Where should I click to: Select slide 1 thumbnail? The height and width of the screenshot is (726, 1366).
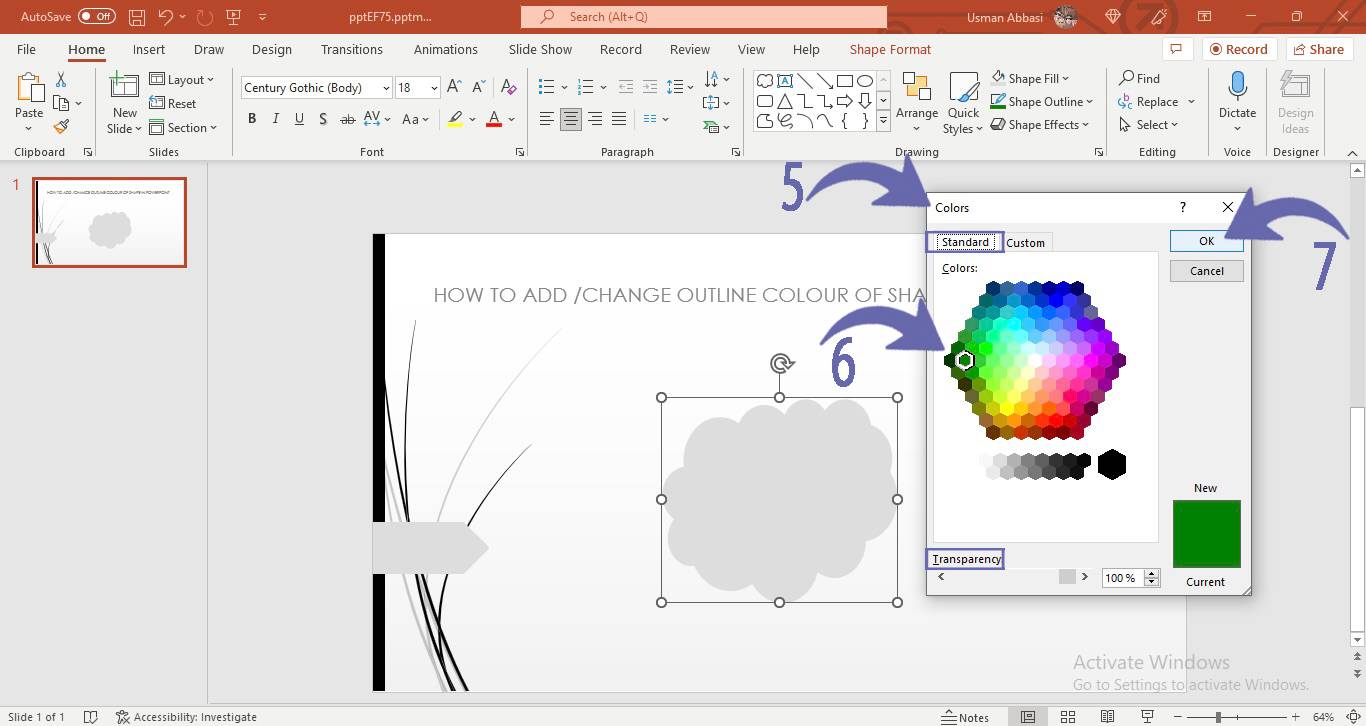click(109, 222)
